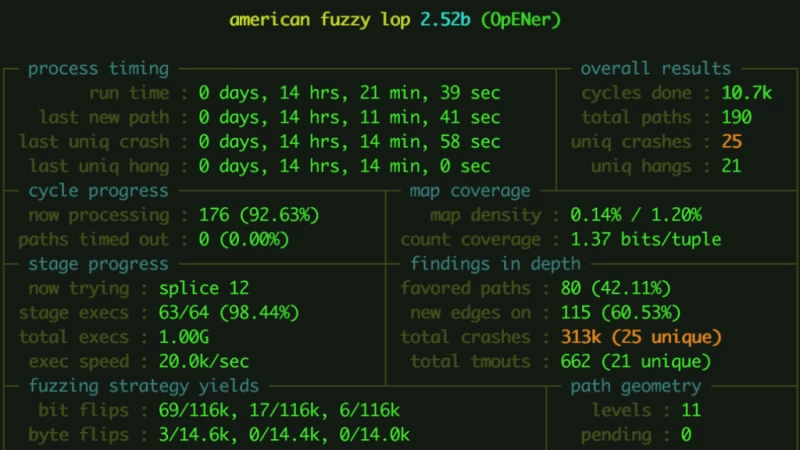Click the 'stage progress' section header
Screen dimensions: 800x450
pos(98,264)
